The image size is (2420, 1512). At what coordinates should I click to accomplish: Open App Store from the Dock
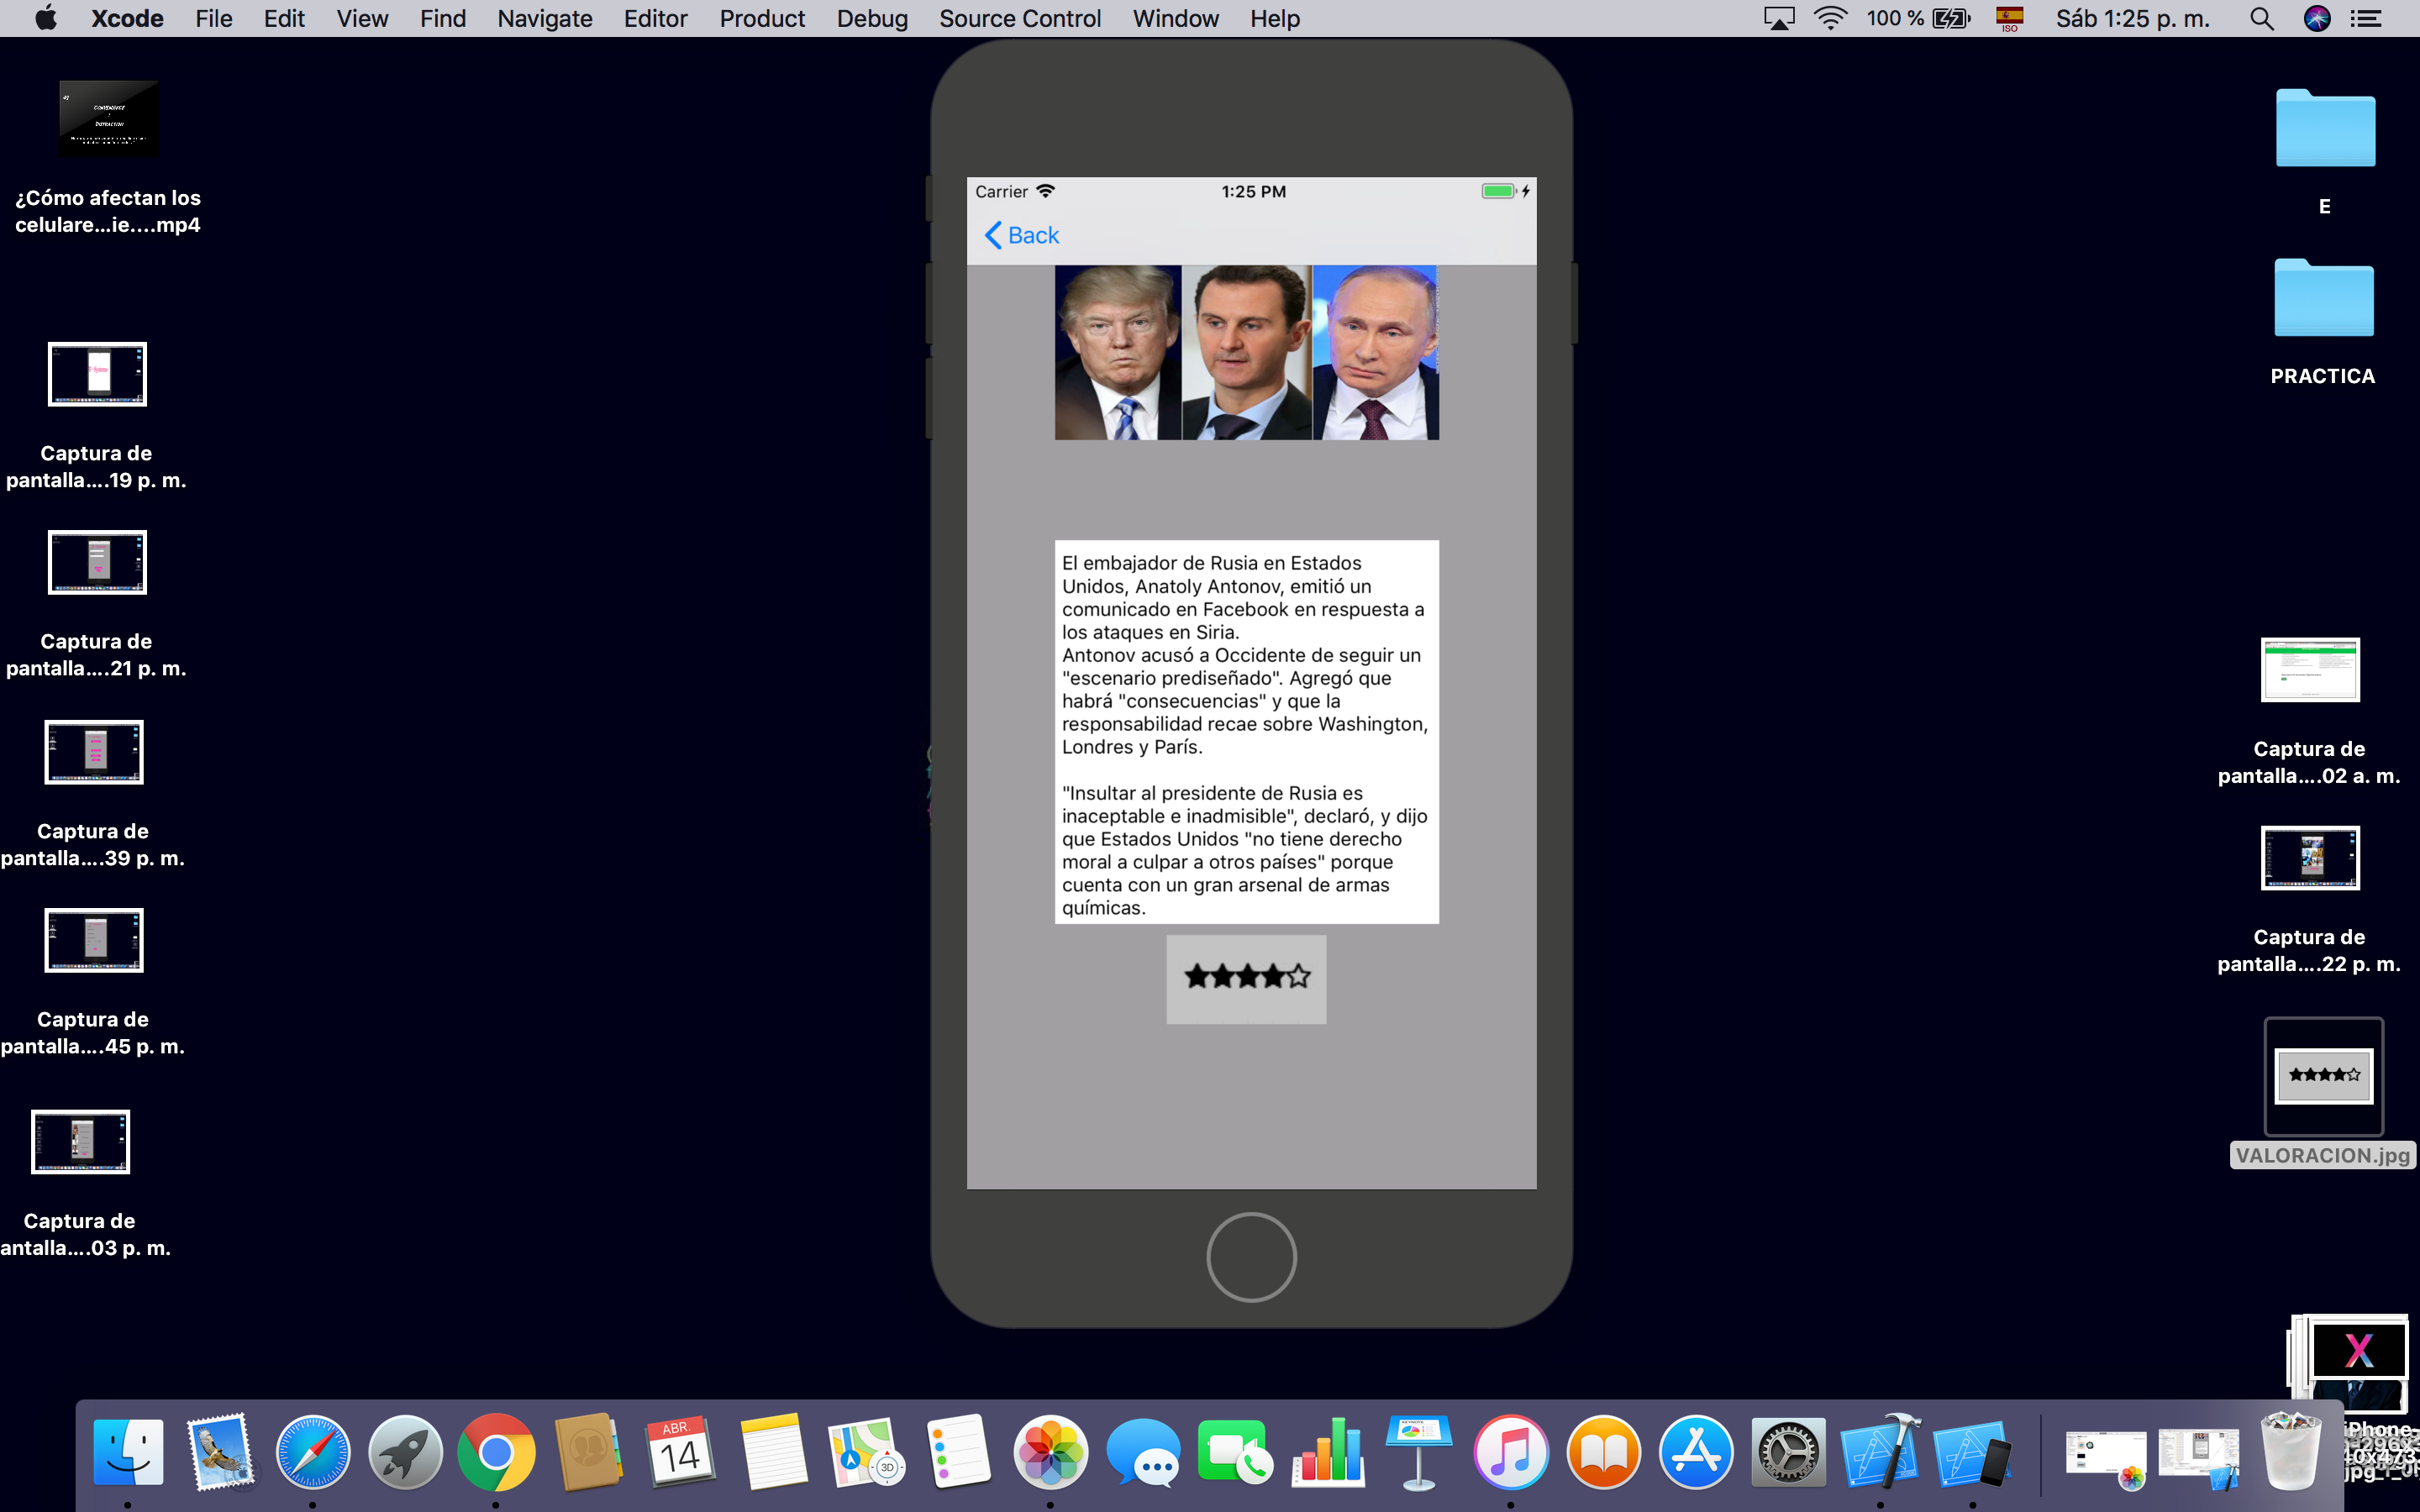coord(1696,1451)
